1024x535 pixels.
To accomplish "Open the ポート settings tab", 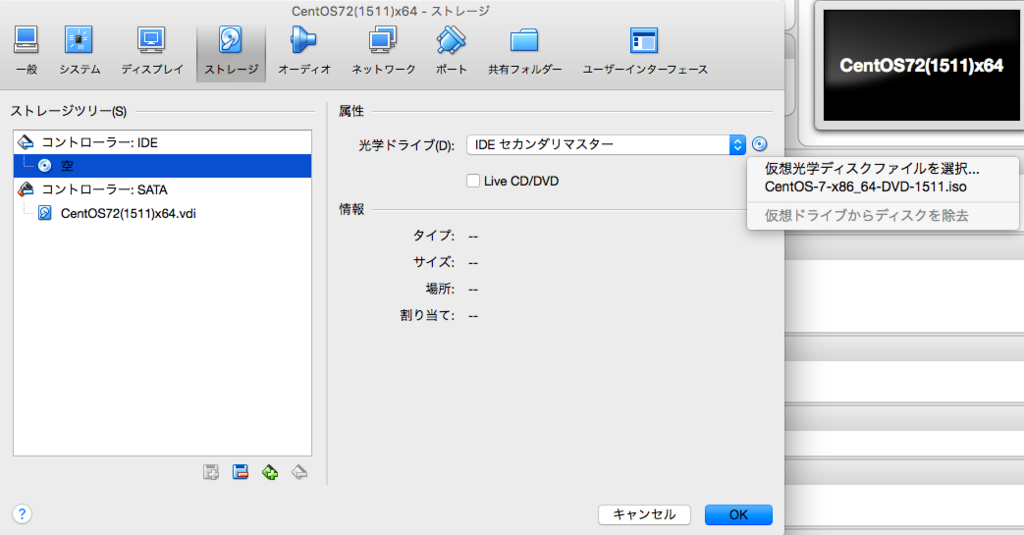I will (x=451, y=51).
